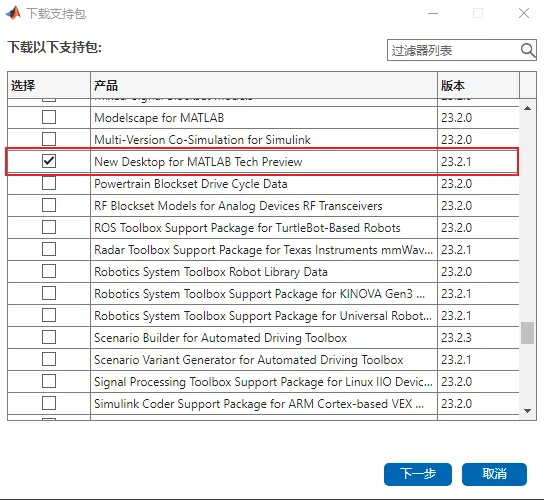Check Scenario Builder for Automated Driving checkbox
Image resolution: width=544 pixels, height=500 pixels.
[x=49, y=337]
